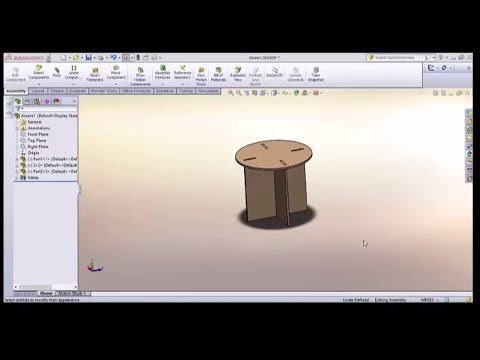Click the Open document icon
Viewport: 480px width, 360px height.
(x=76, y=58)
